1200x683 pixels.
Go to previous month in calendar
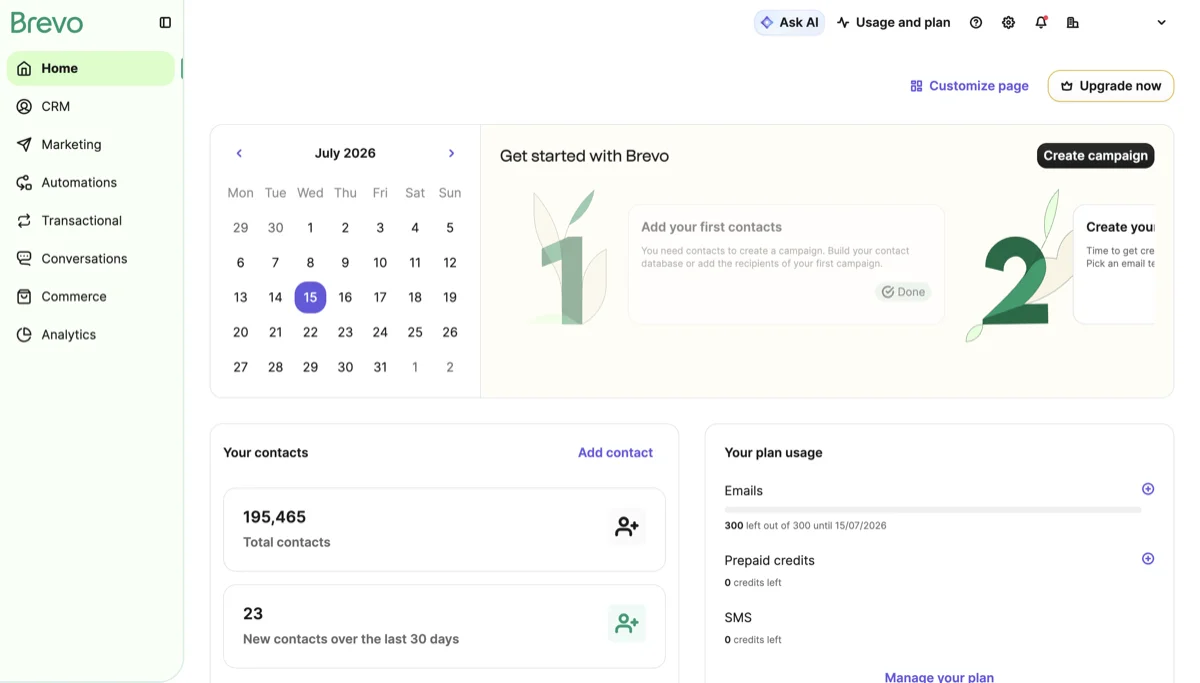point(239,153)
